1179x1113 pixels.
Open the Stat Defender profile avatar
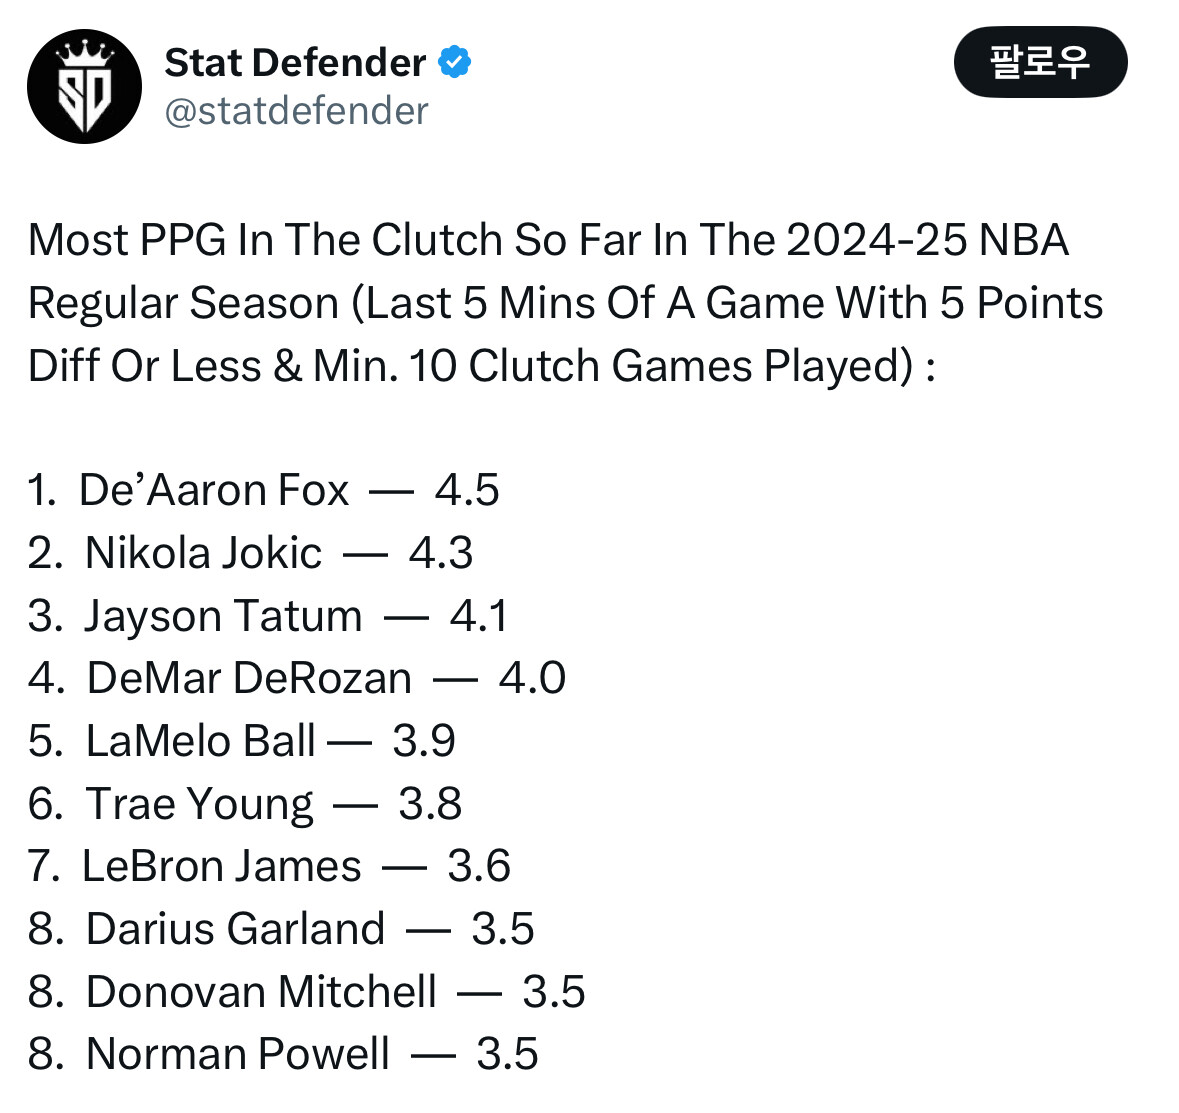[x=84, y=86]
